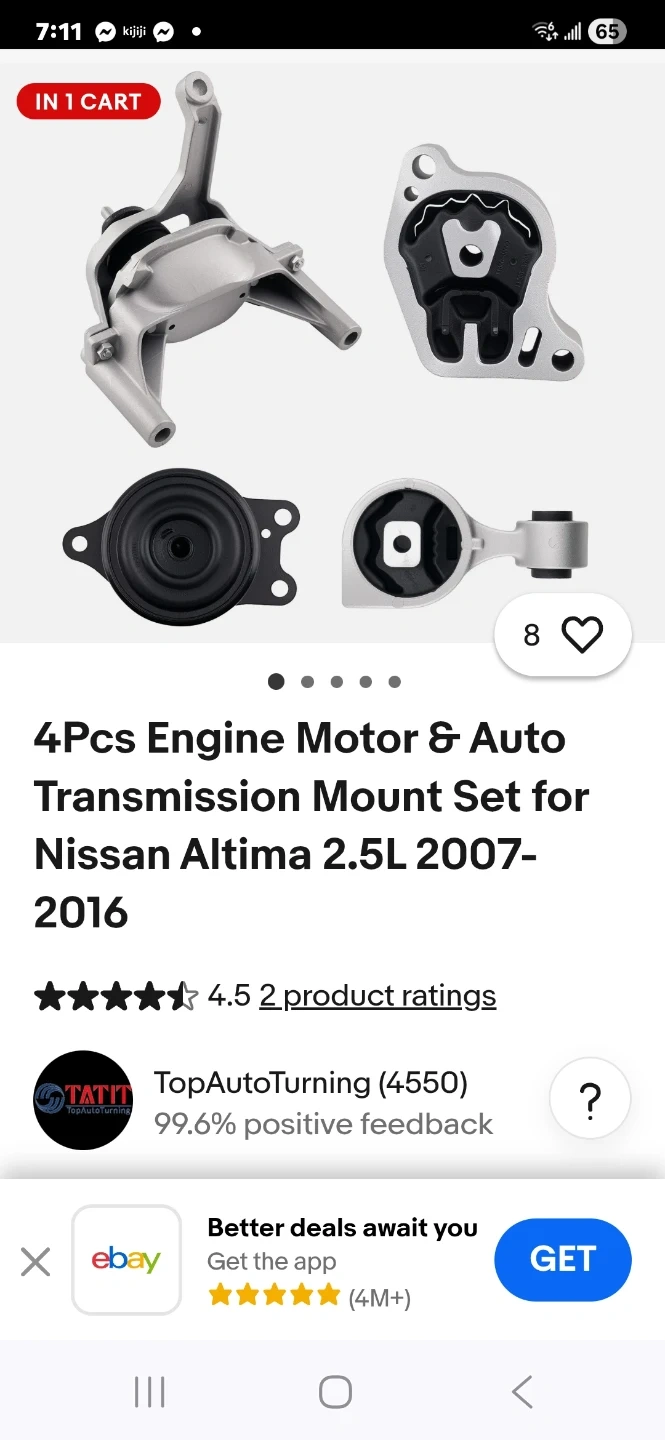The image size is (665, 1440).
Task: Select the second image carousel dot
Action: pos(307,682)
